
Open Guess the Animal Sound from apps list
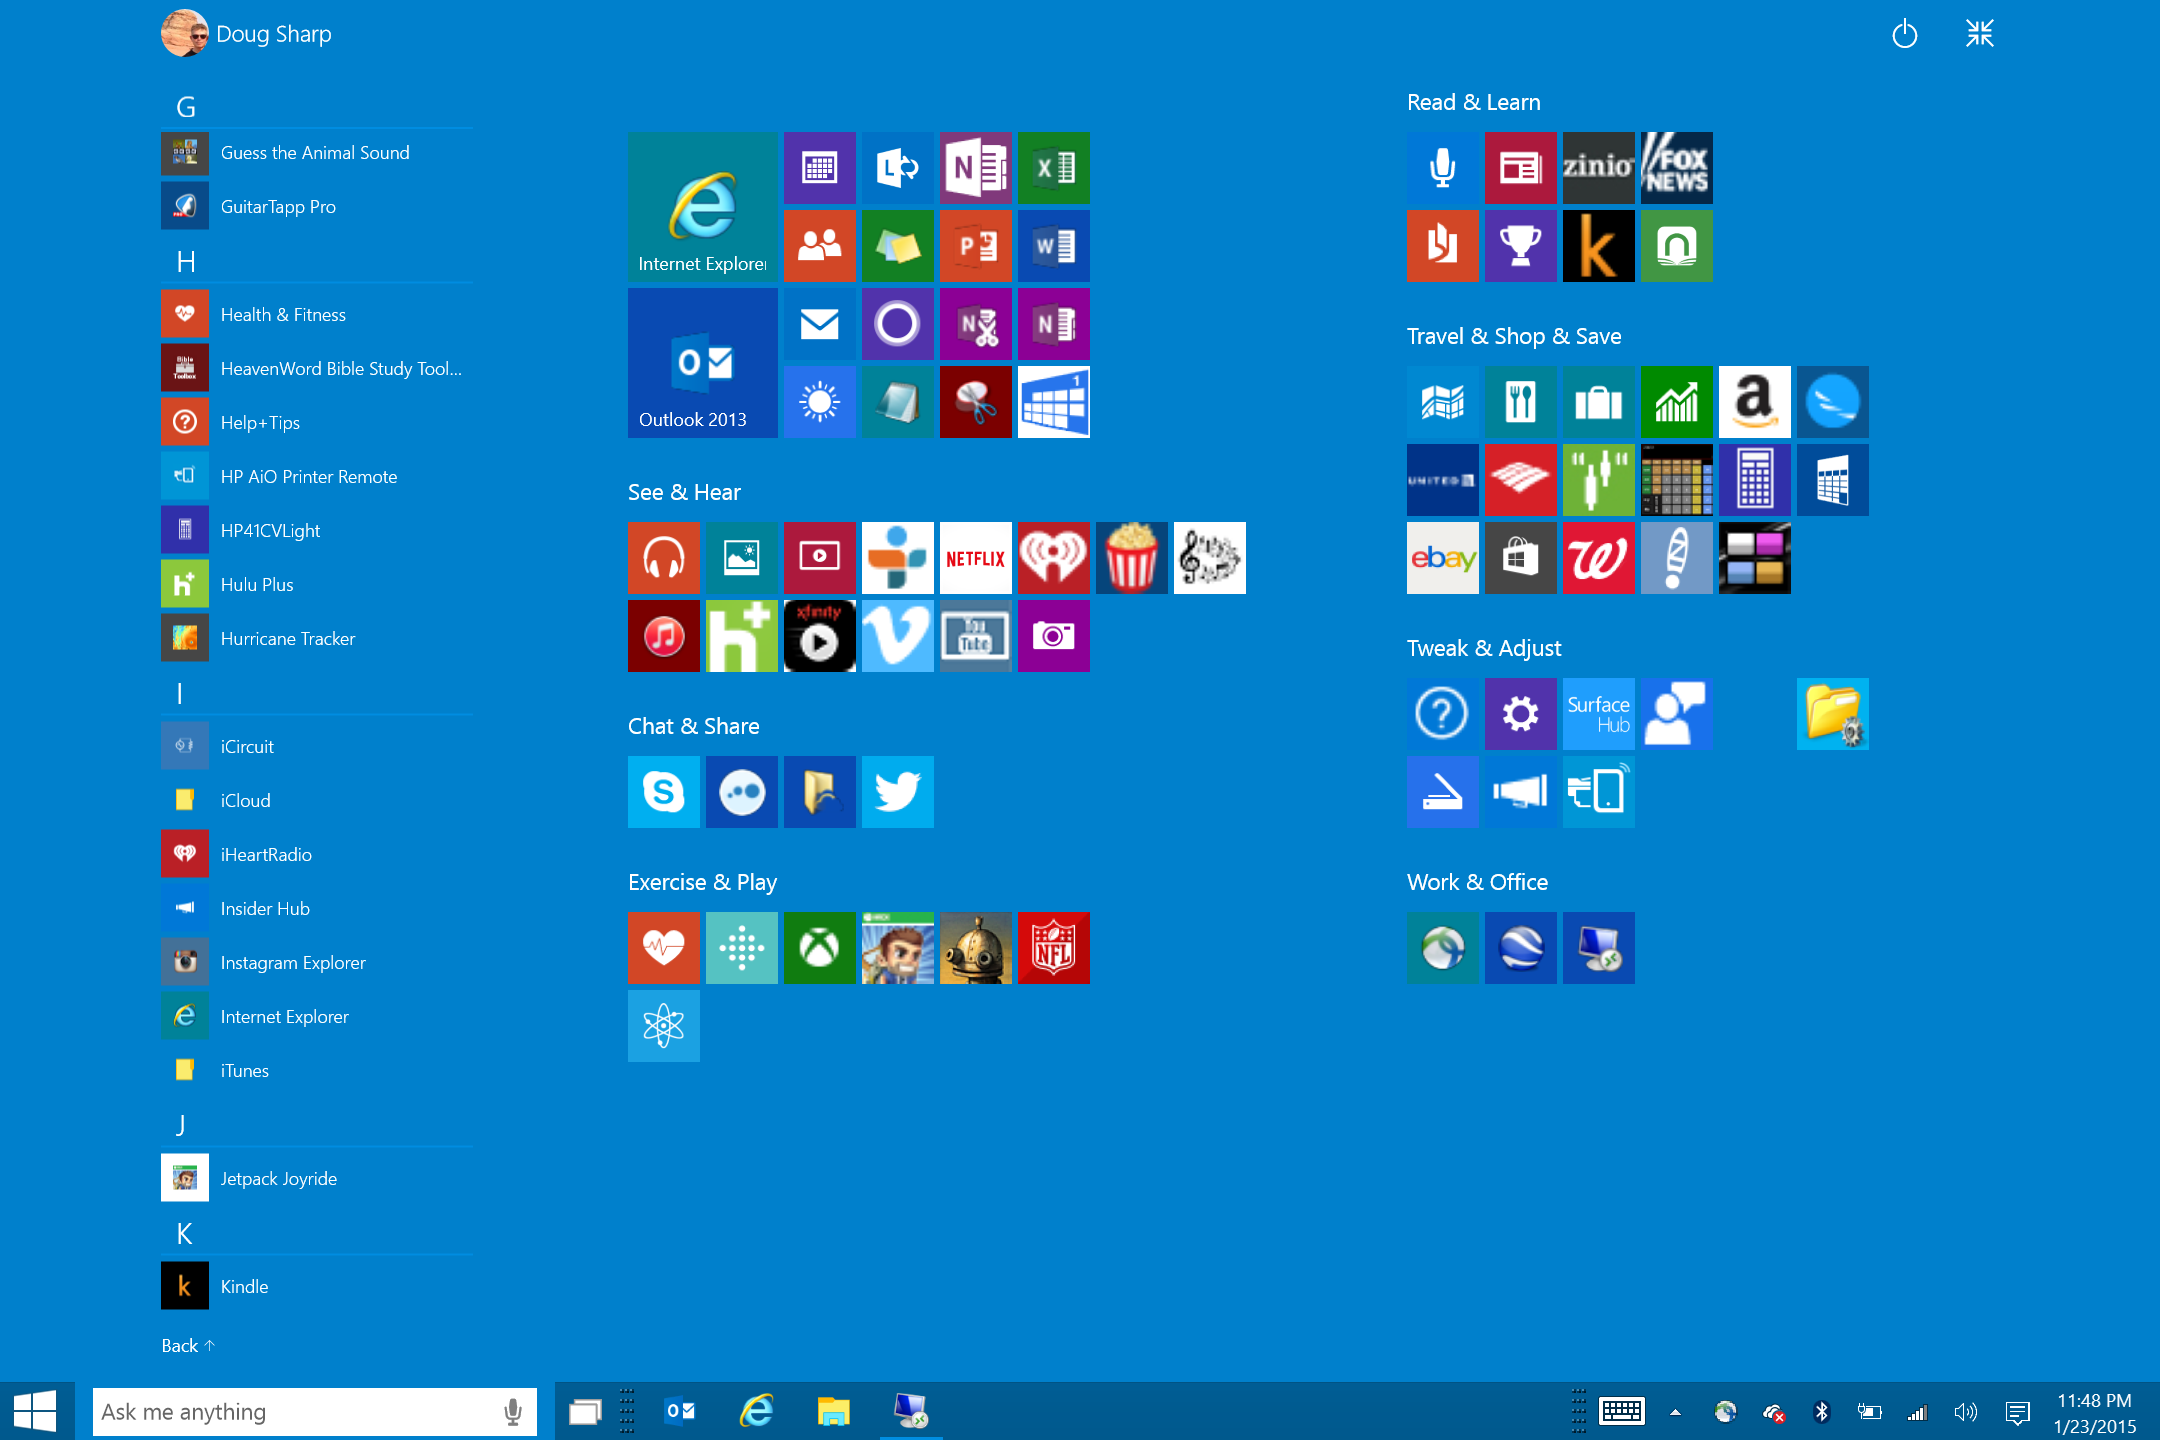pos(316,153)
